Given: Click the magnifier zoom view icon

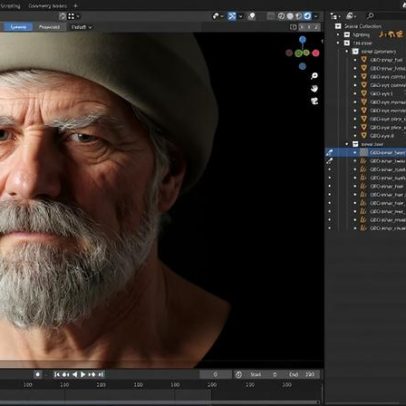Looking at the screenshot, I should (314, 76).
